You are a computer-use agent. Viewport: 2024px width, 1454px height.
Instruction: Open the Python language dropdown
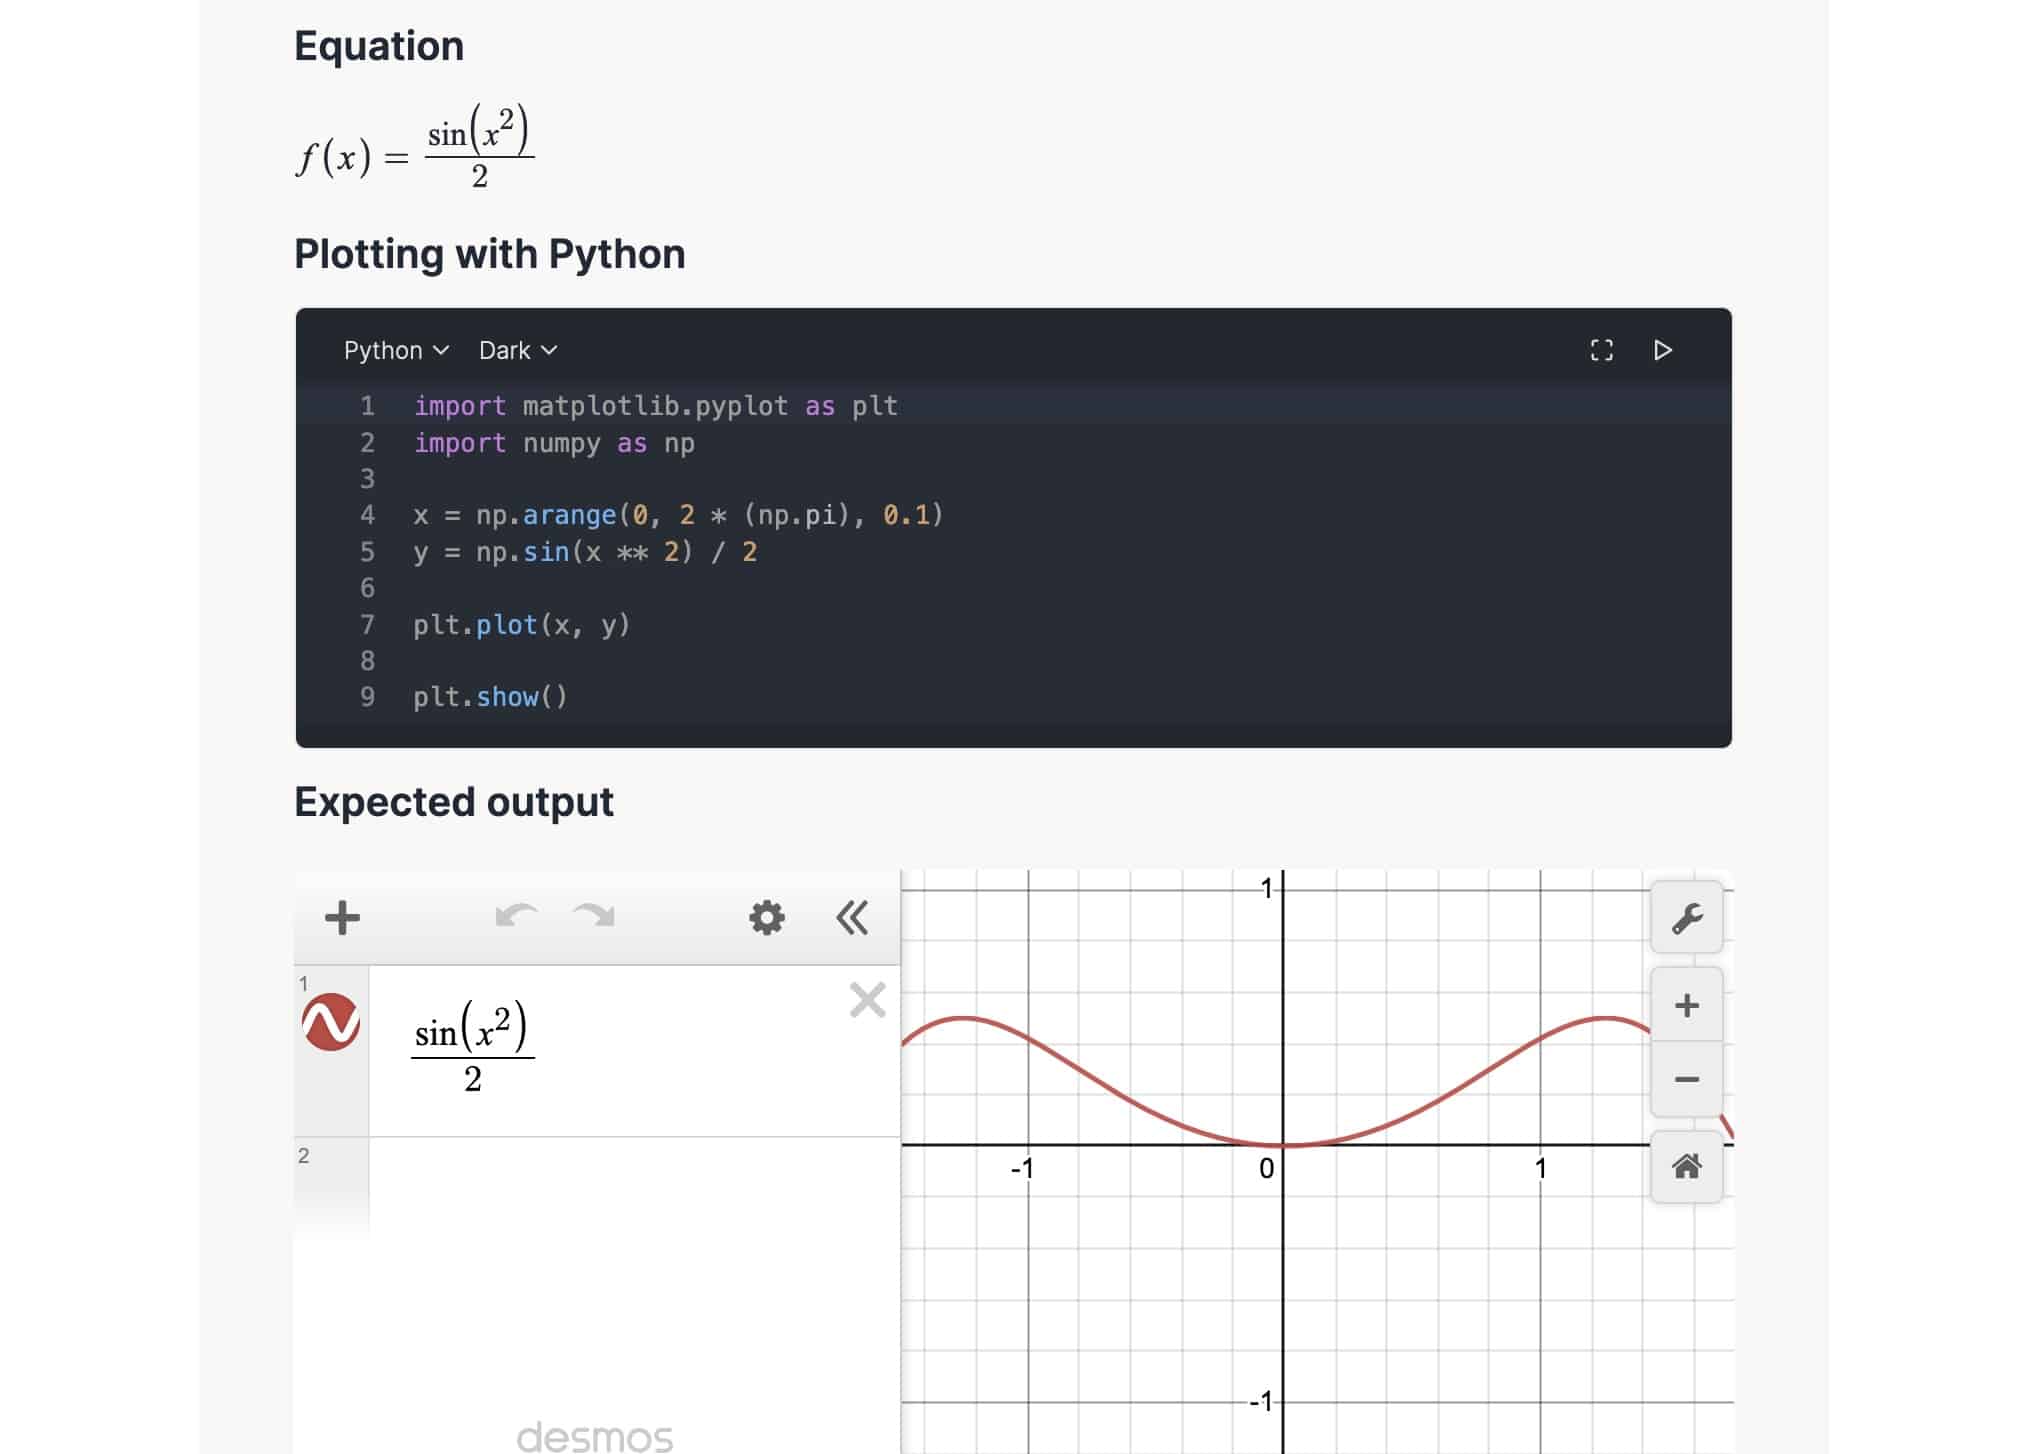(396, 350)
